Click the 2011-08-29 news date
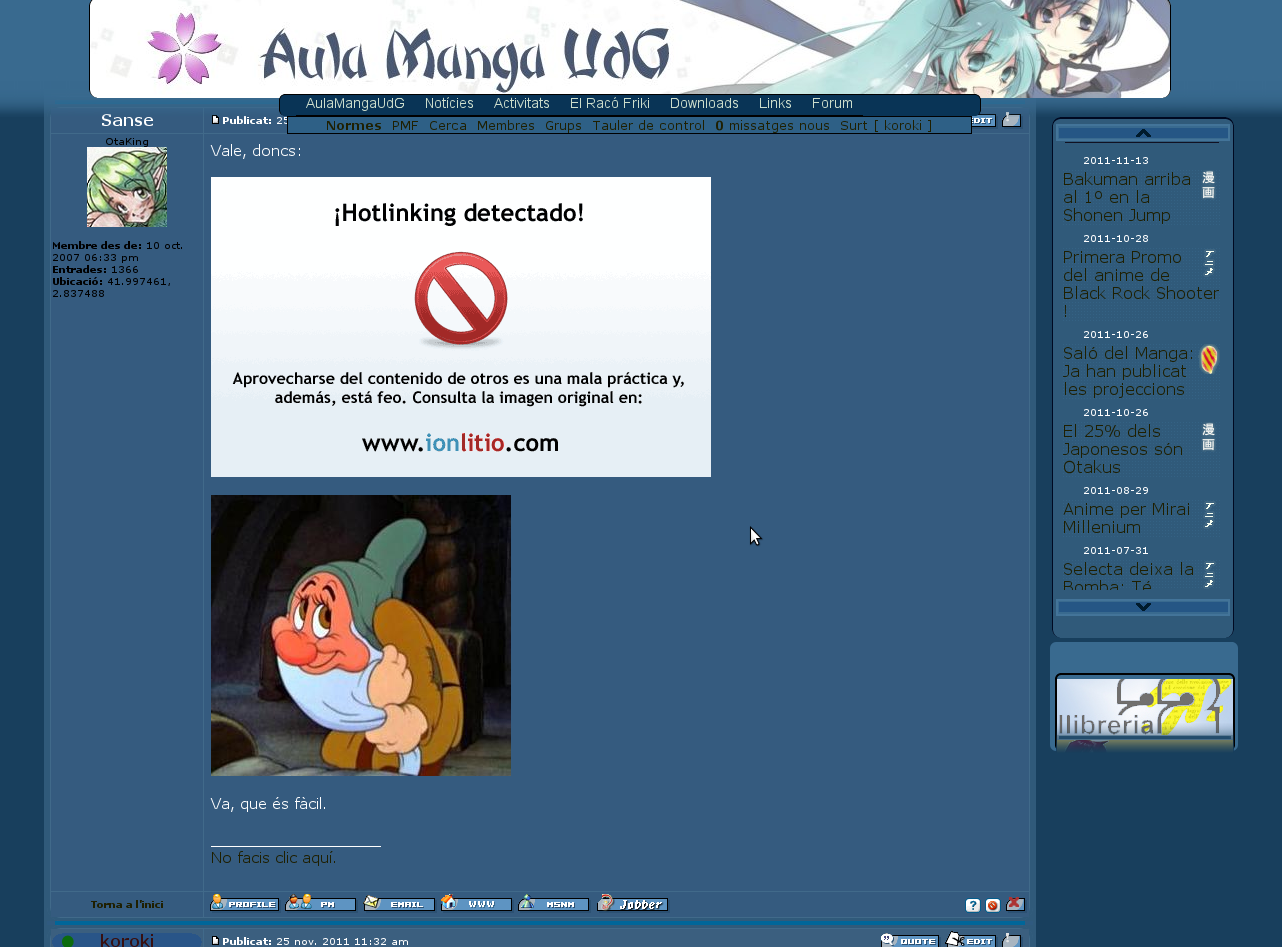Screen dimensions: 1282x947 (1116, 490)
